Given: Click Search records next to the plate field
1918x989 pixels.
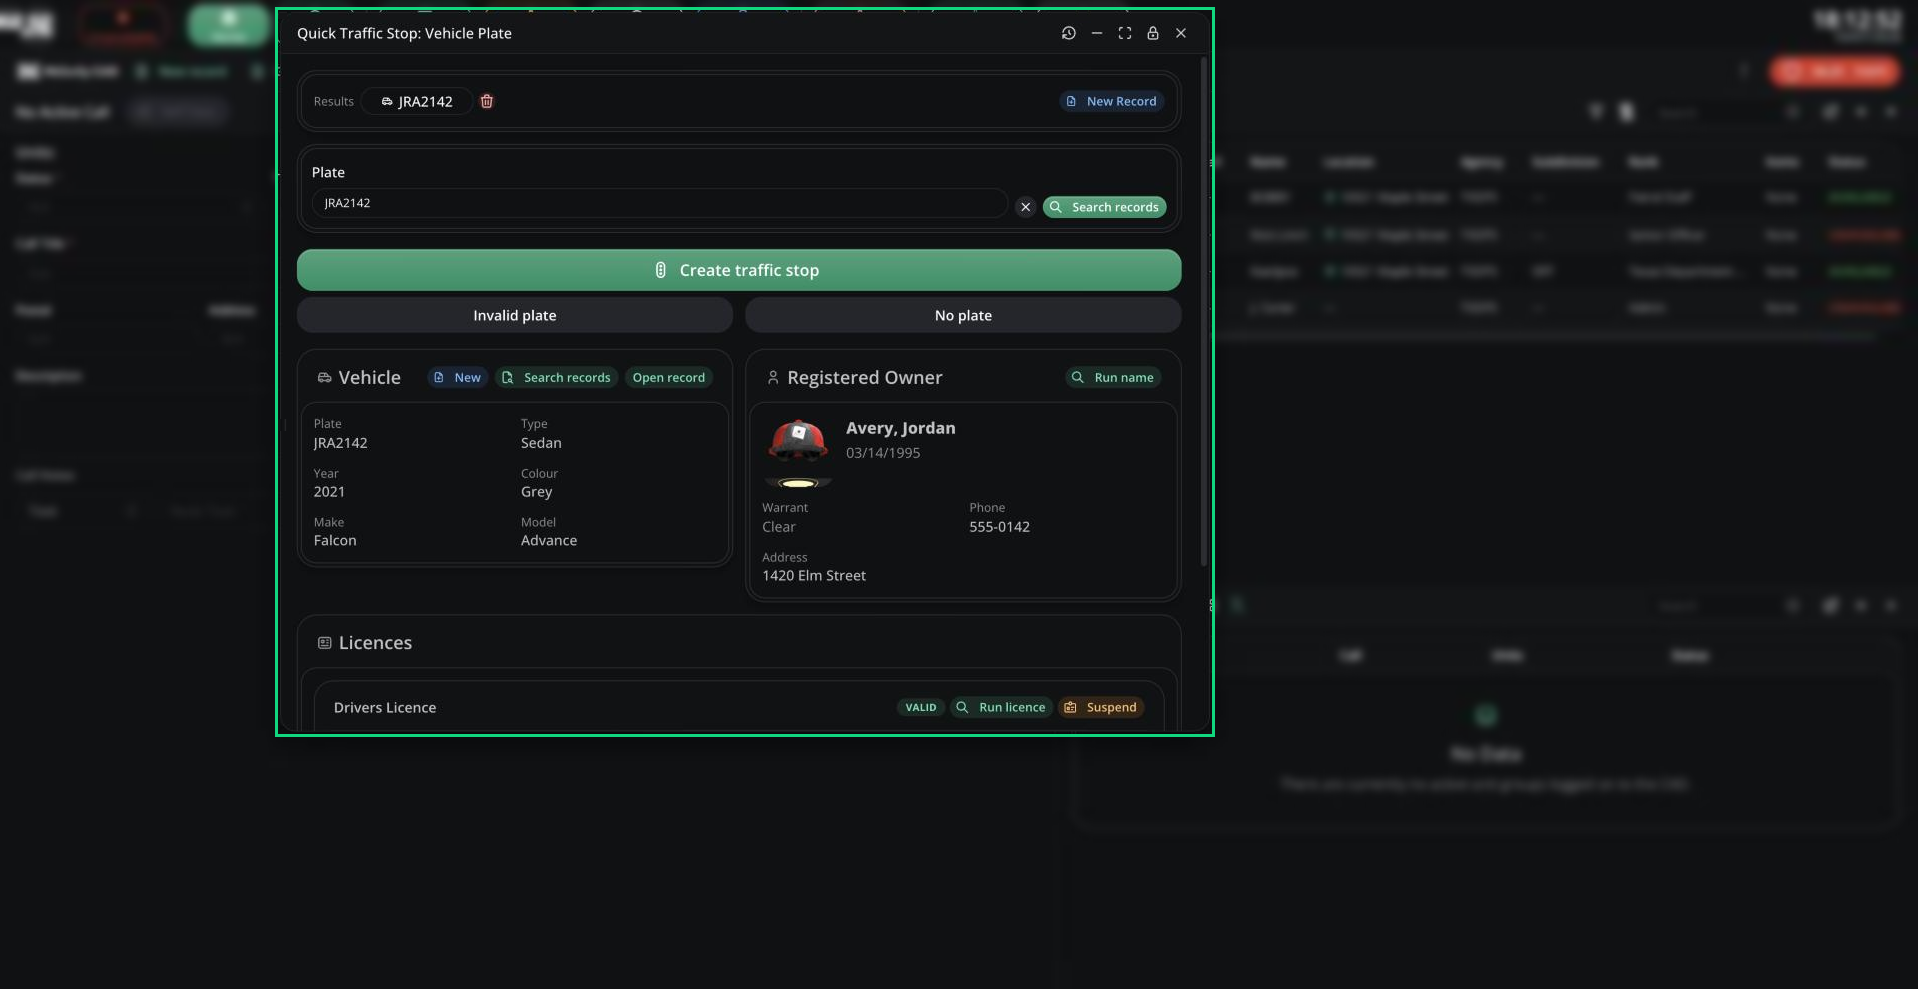Looking at the screenshot, I should (1104, 207).
